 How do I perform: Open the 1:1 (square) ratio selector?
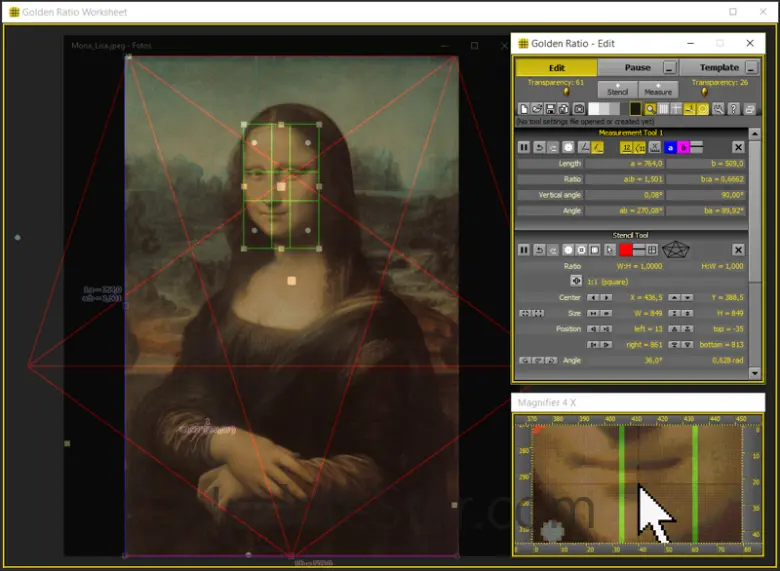pyautogui.click(x=576, y=281)
